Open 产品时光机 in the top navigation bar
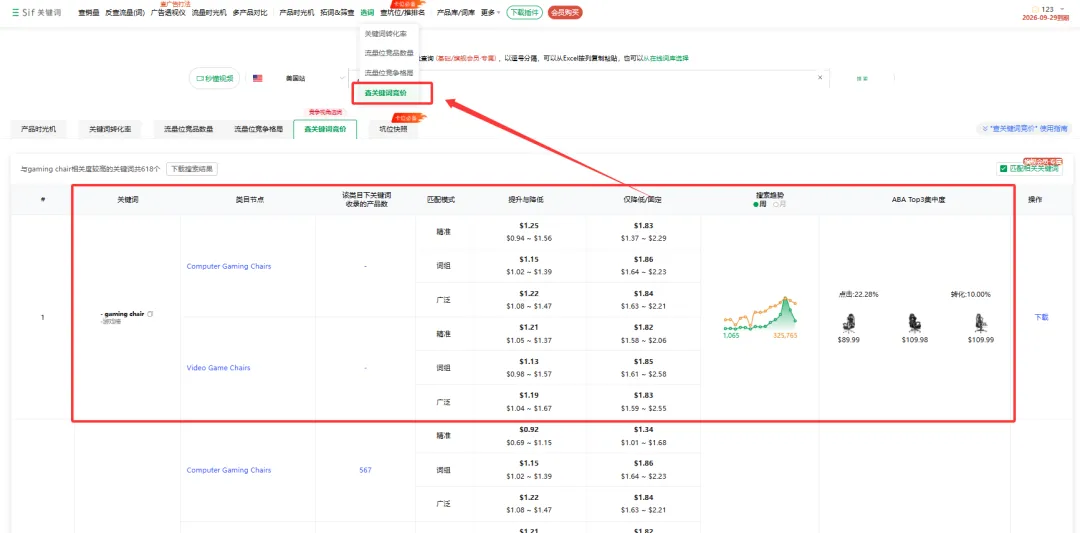The height and width of the screenshot is (533, 1080). point(297,12)
